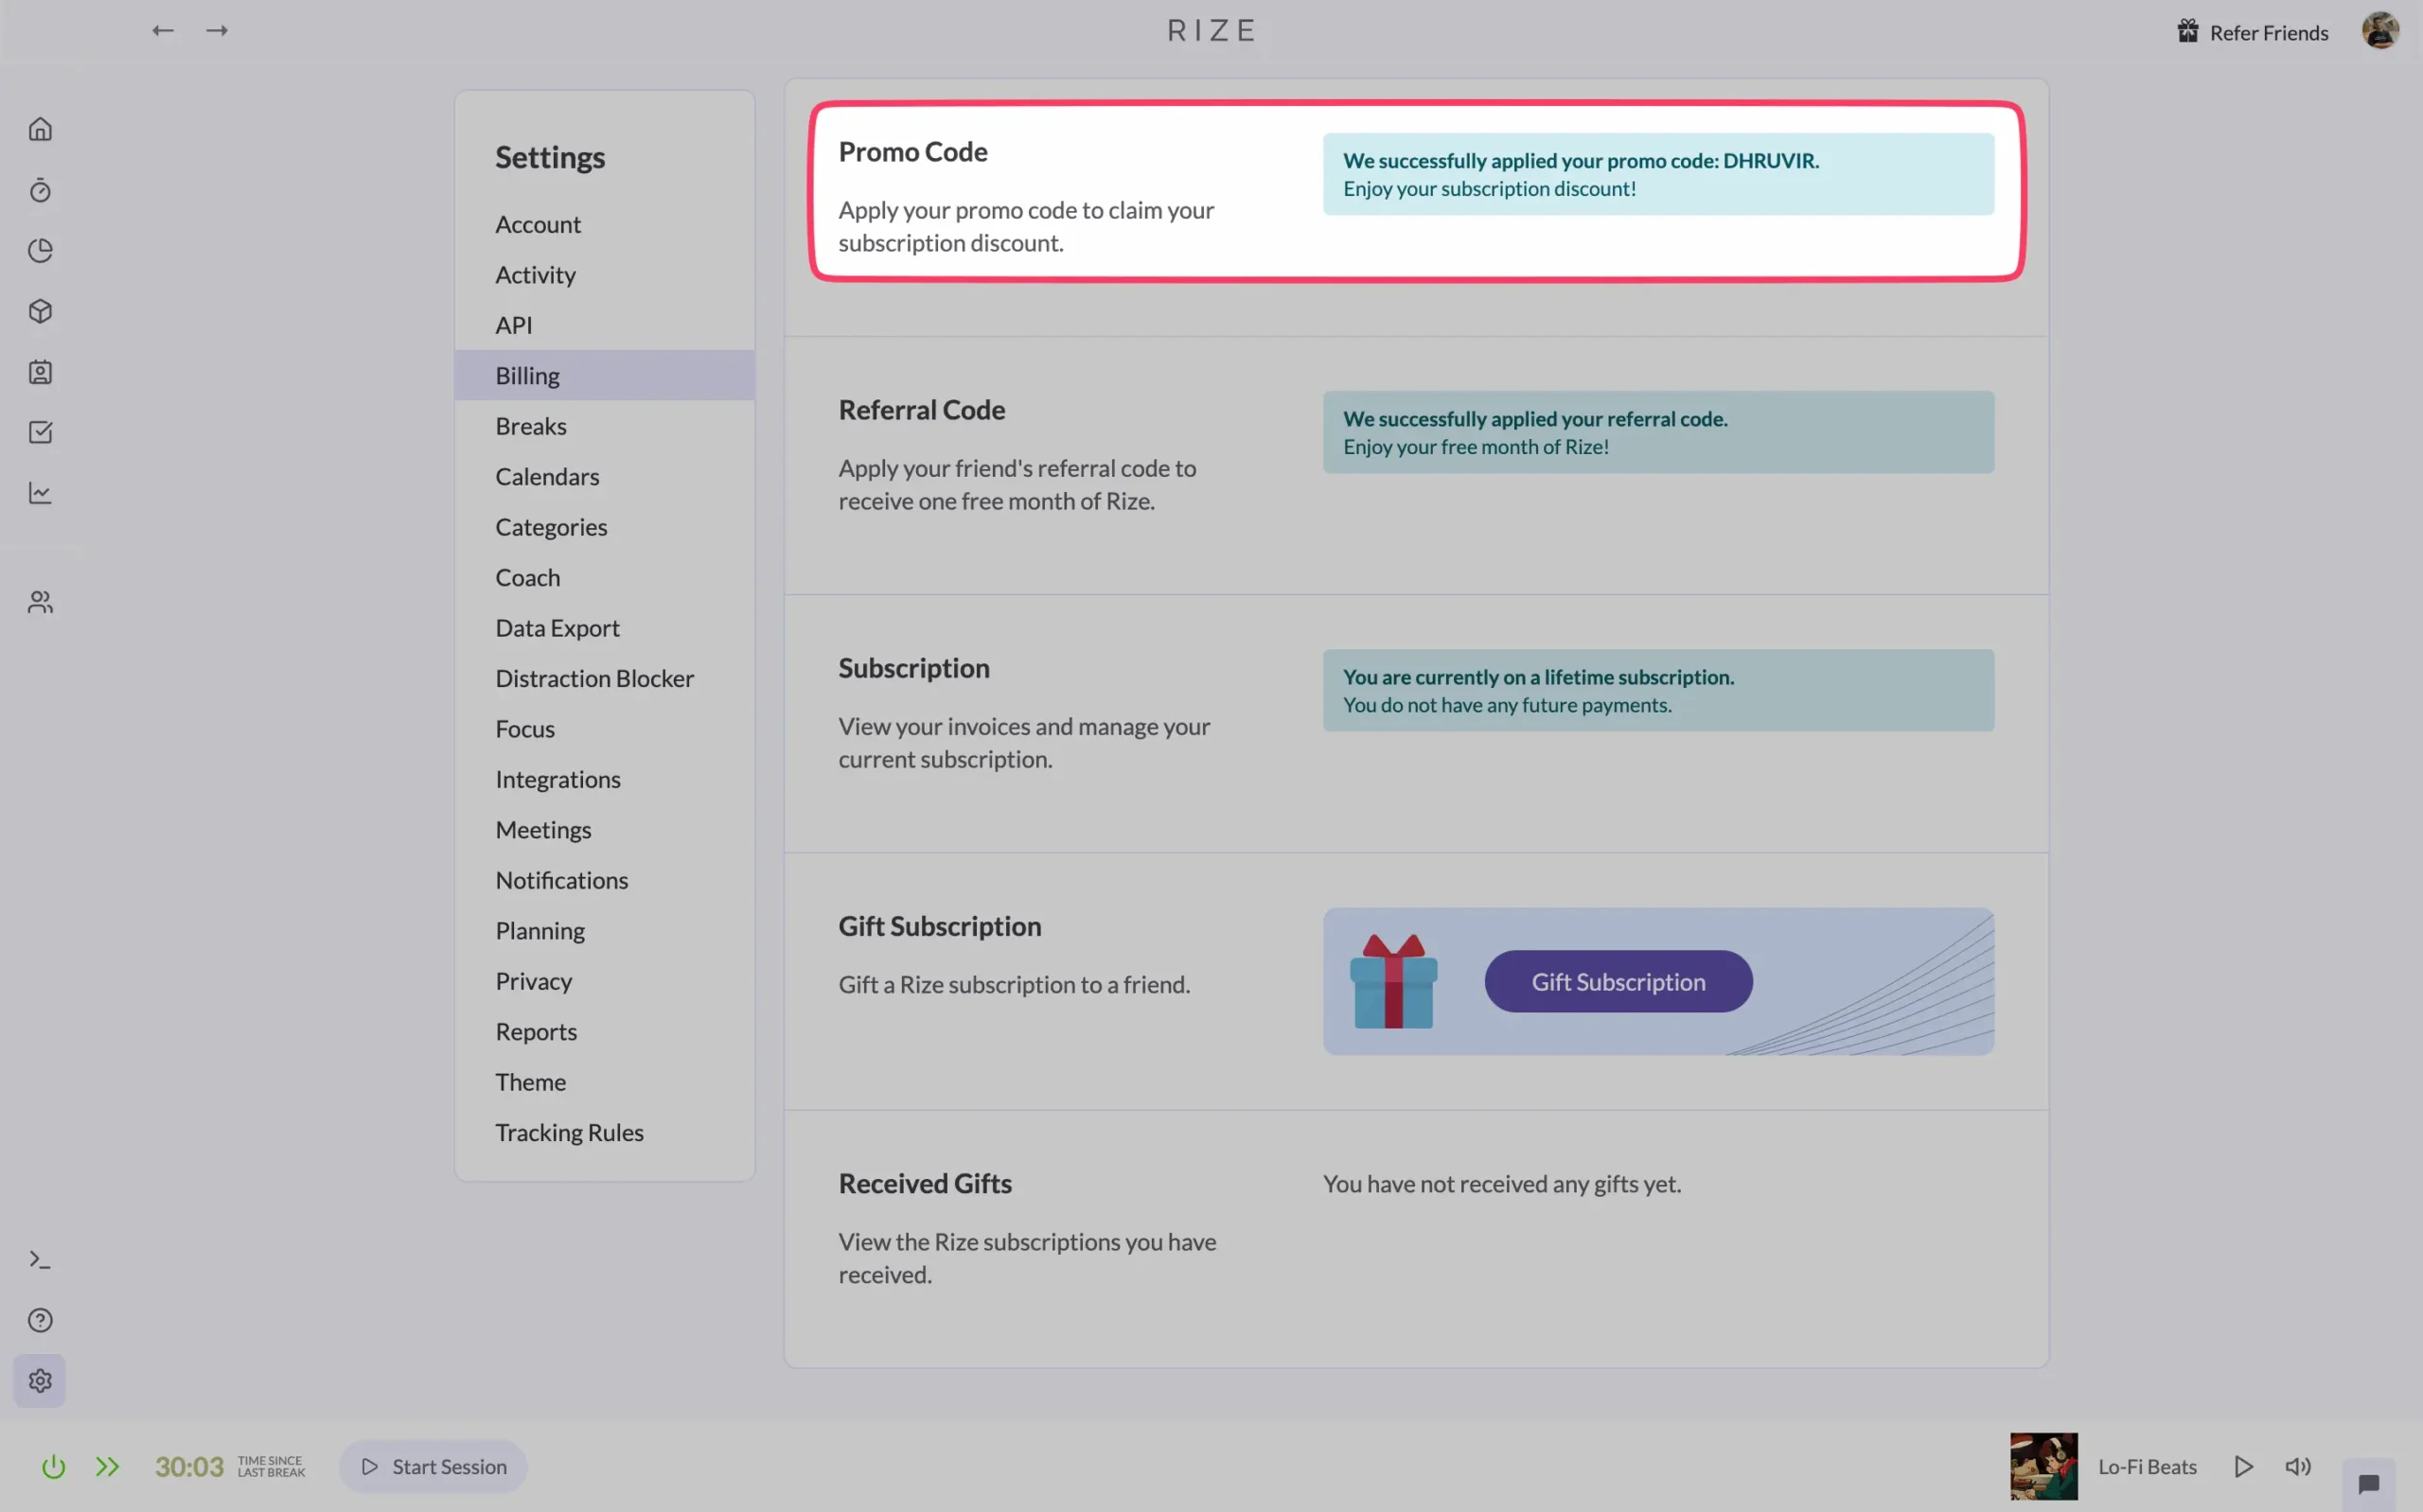This screenshot has height=1512, width=2423.
Task: Click the settings gear icon
Action: click(40, 1381)
